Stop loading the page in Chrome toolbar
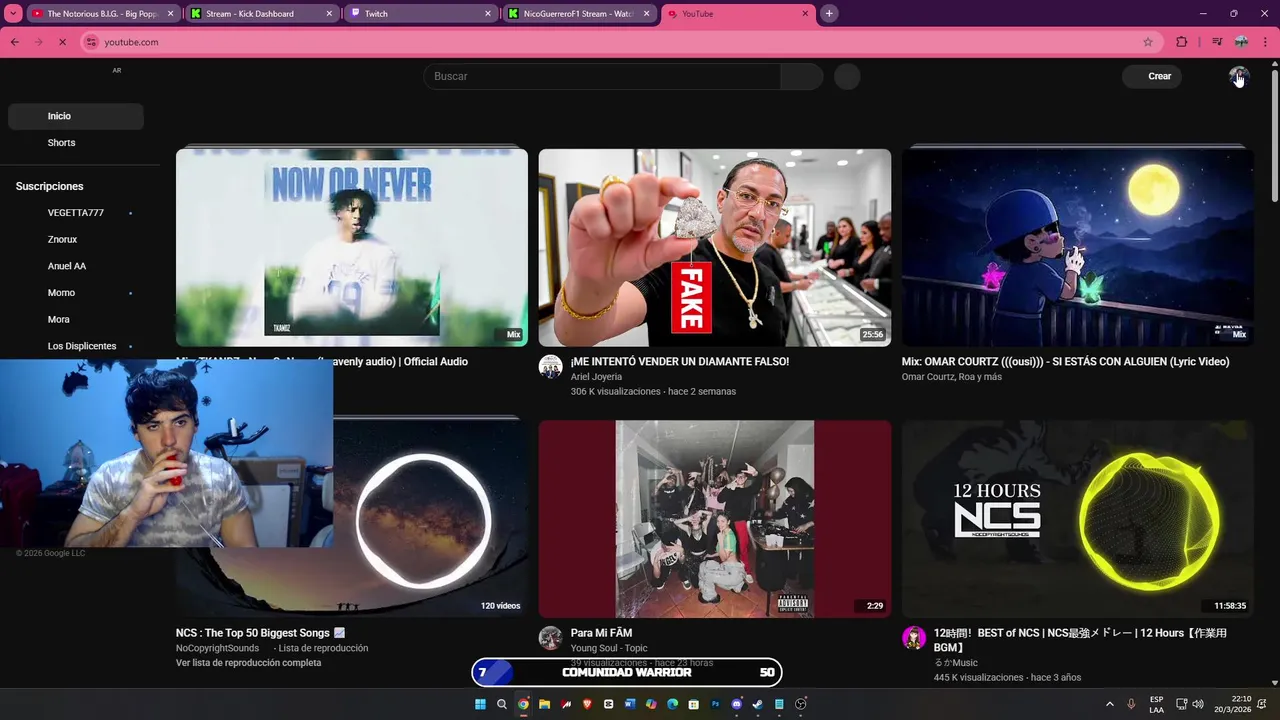 point(62,42)
